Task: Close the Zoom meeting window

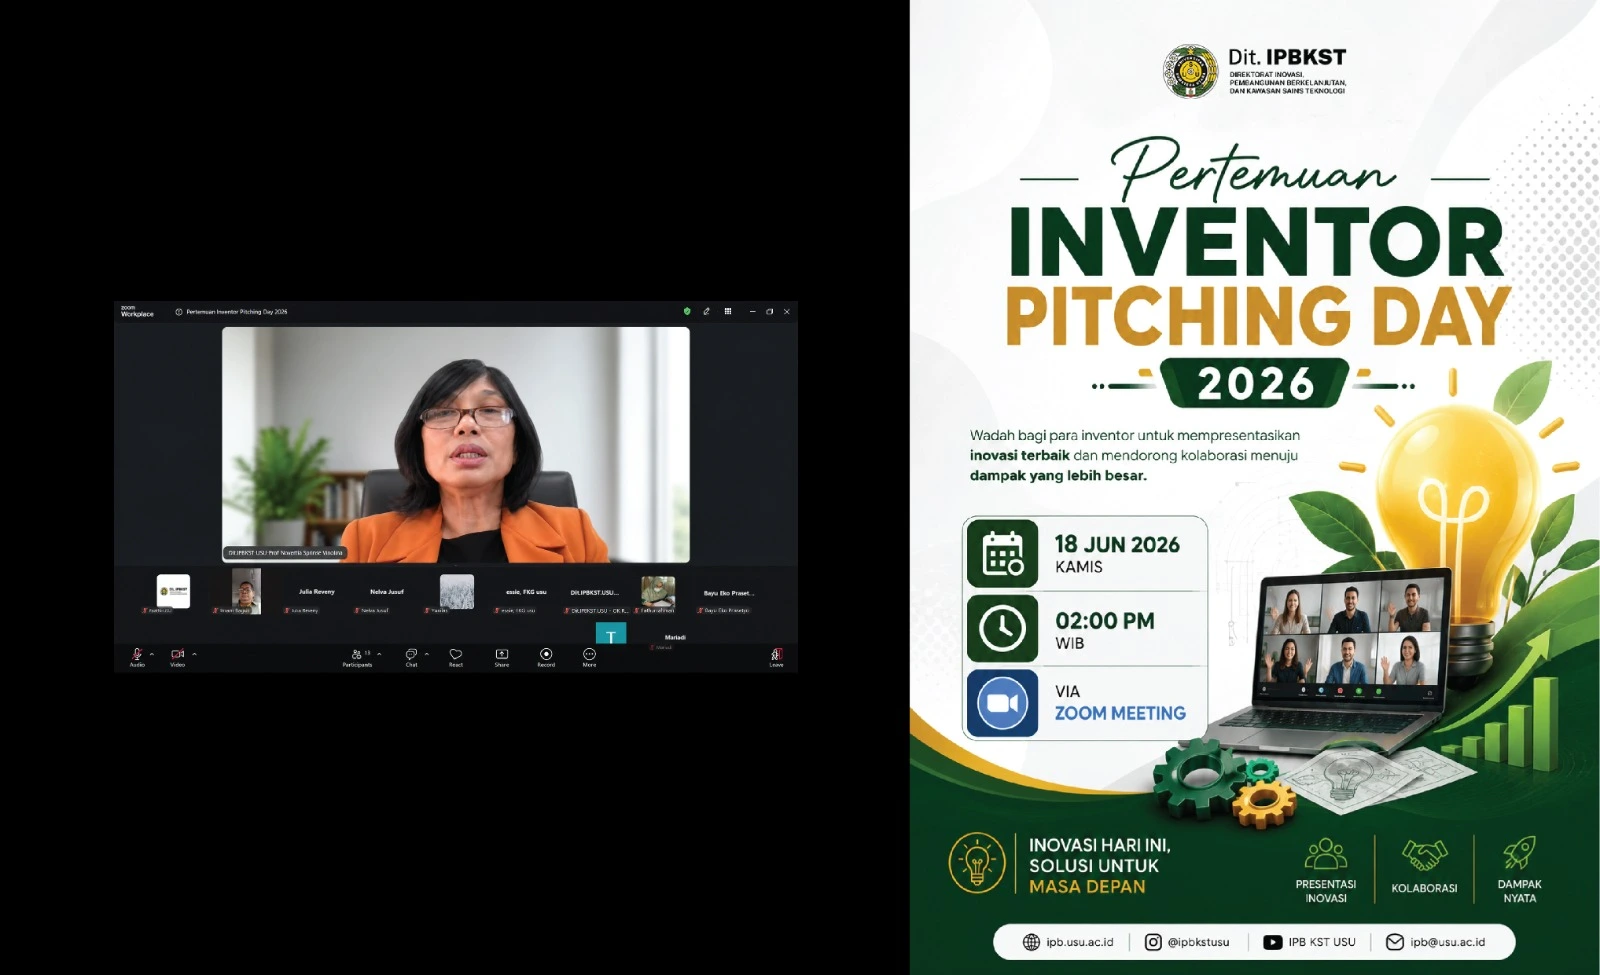Action: pyautogui.click(x=787, y=311)
